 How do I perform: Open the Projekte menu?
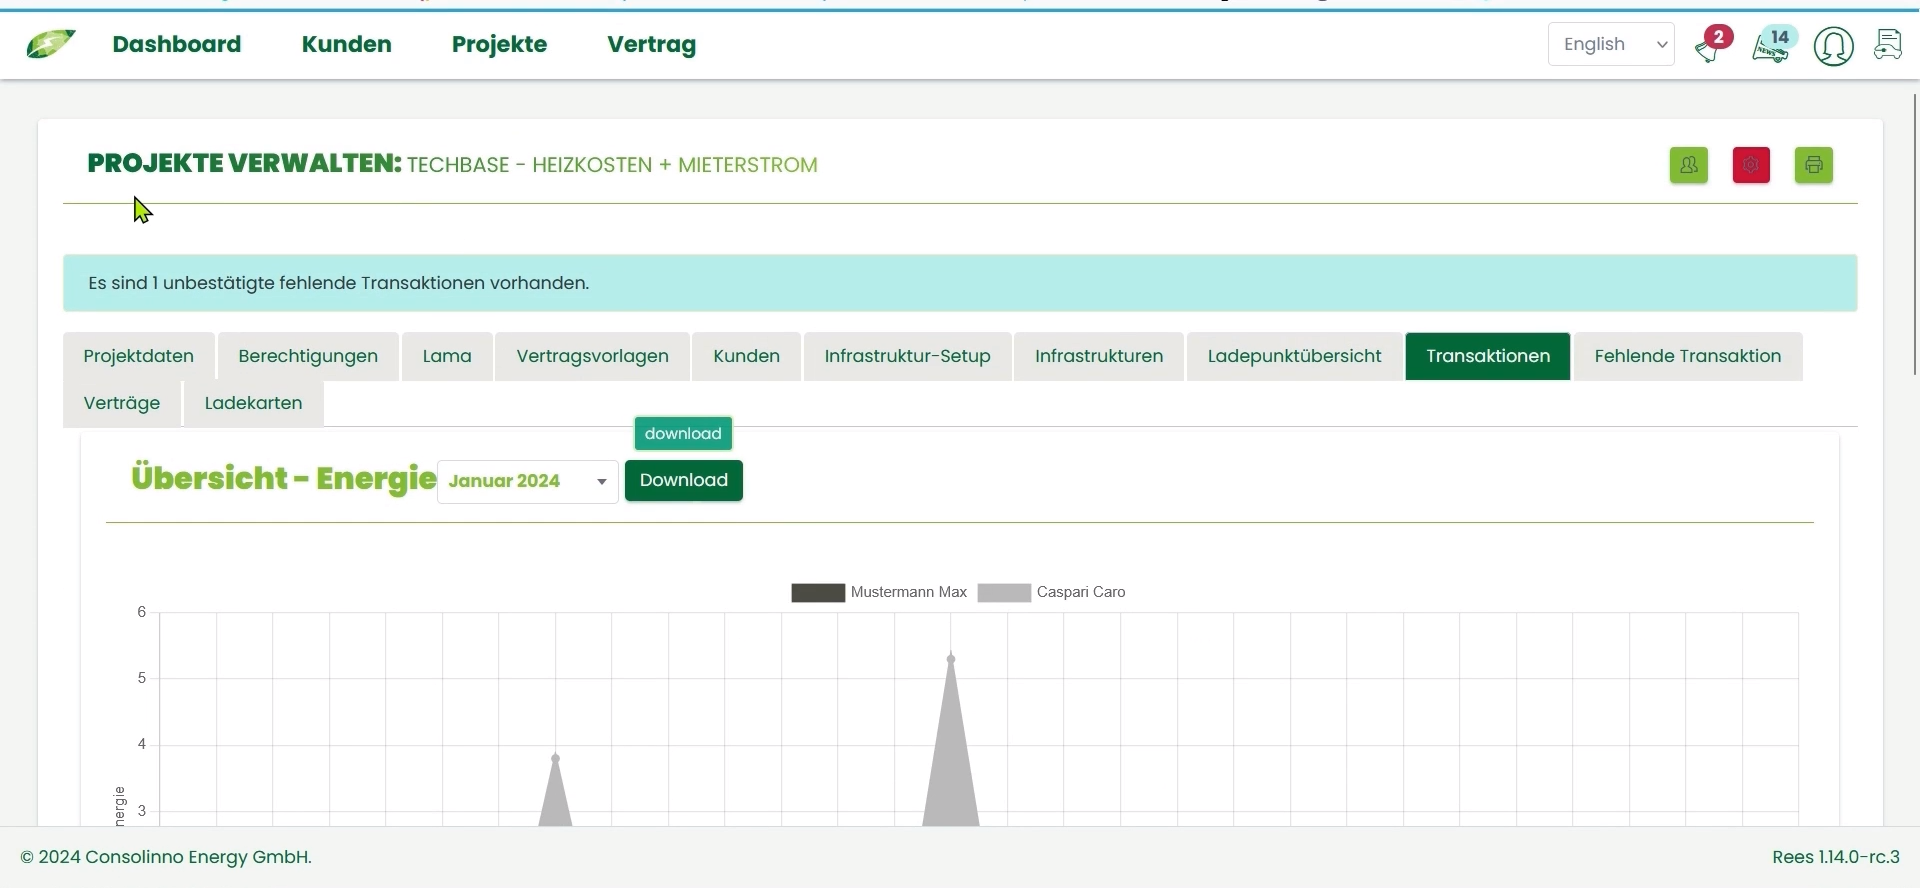point(499,44)
